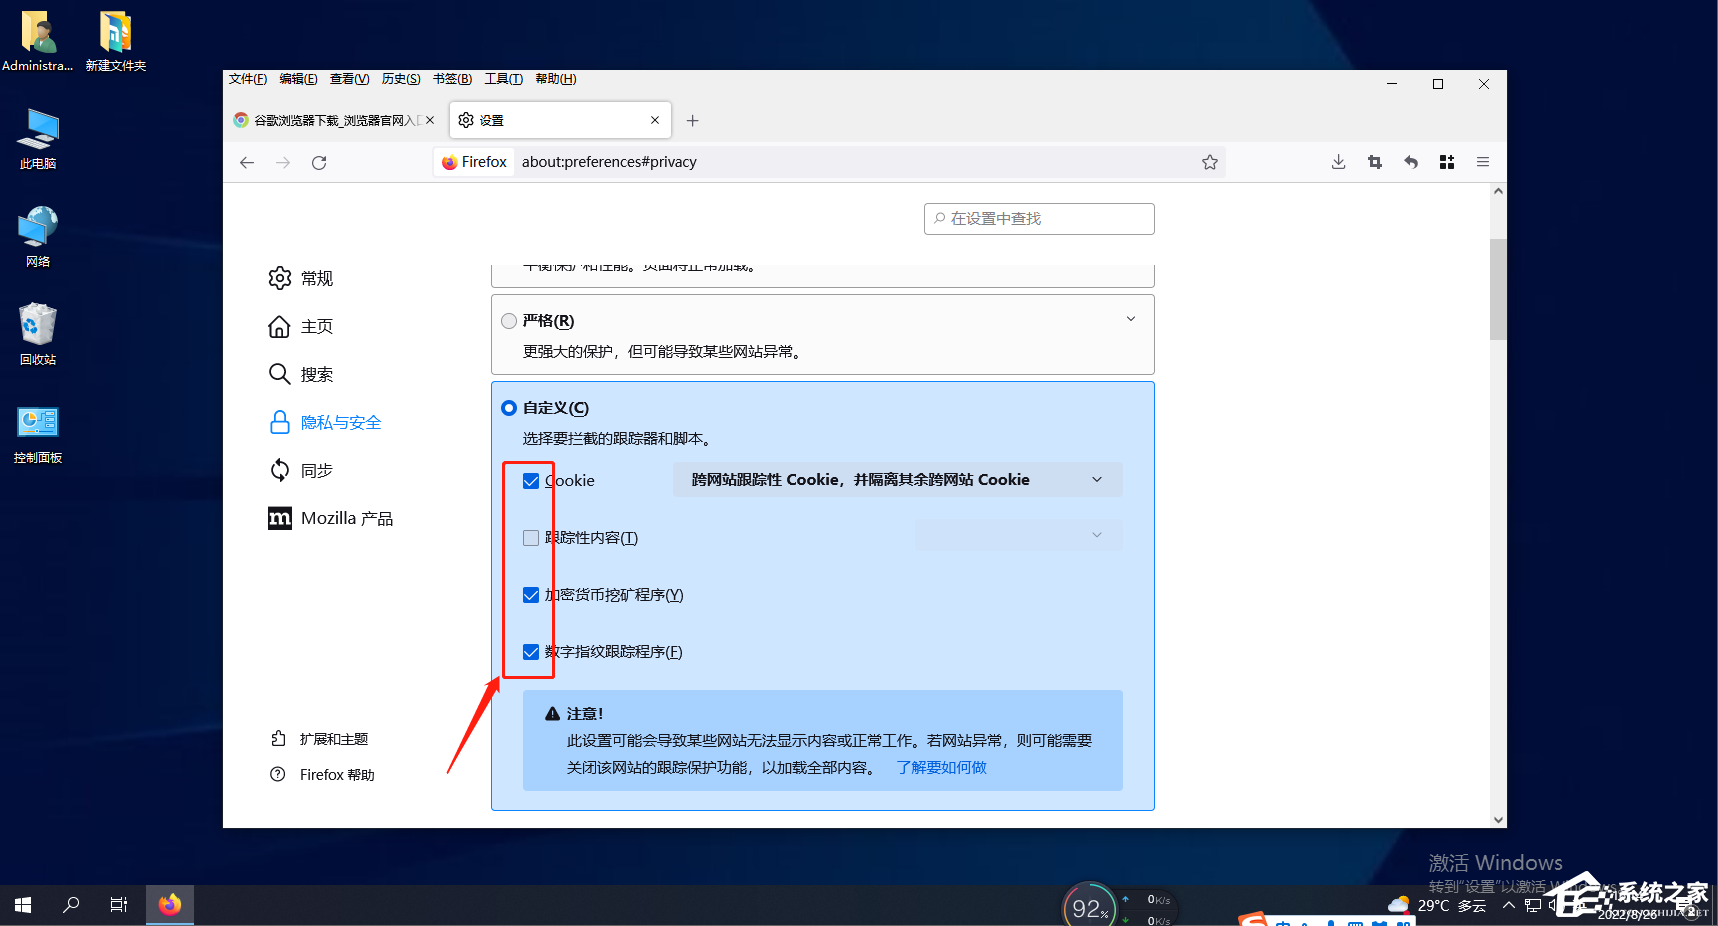The width and height of the screenshot is (1718, 926).
Task: Open the 工具 menu
Action: coord(503,78)
